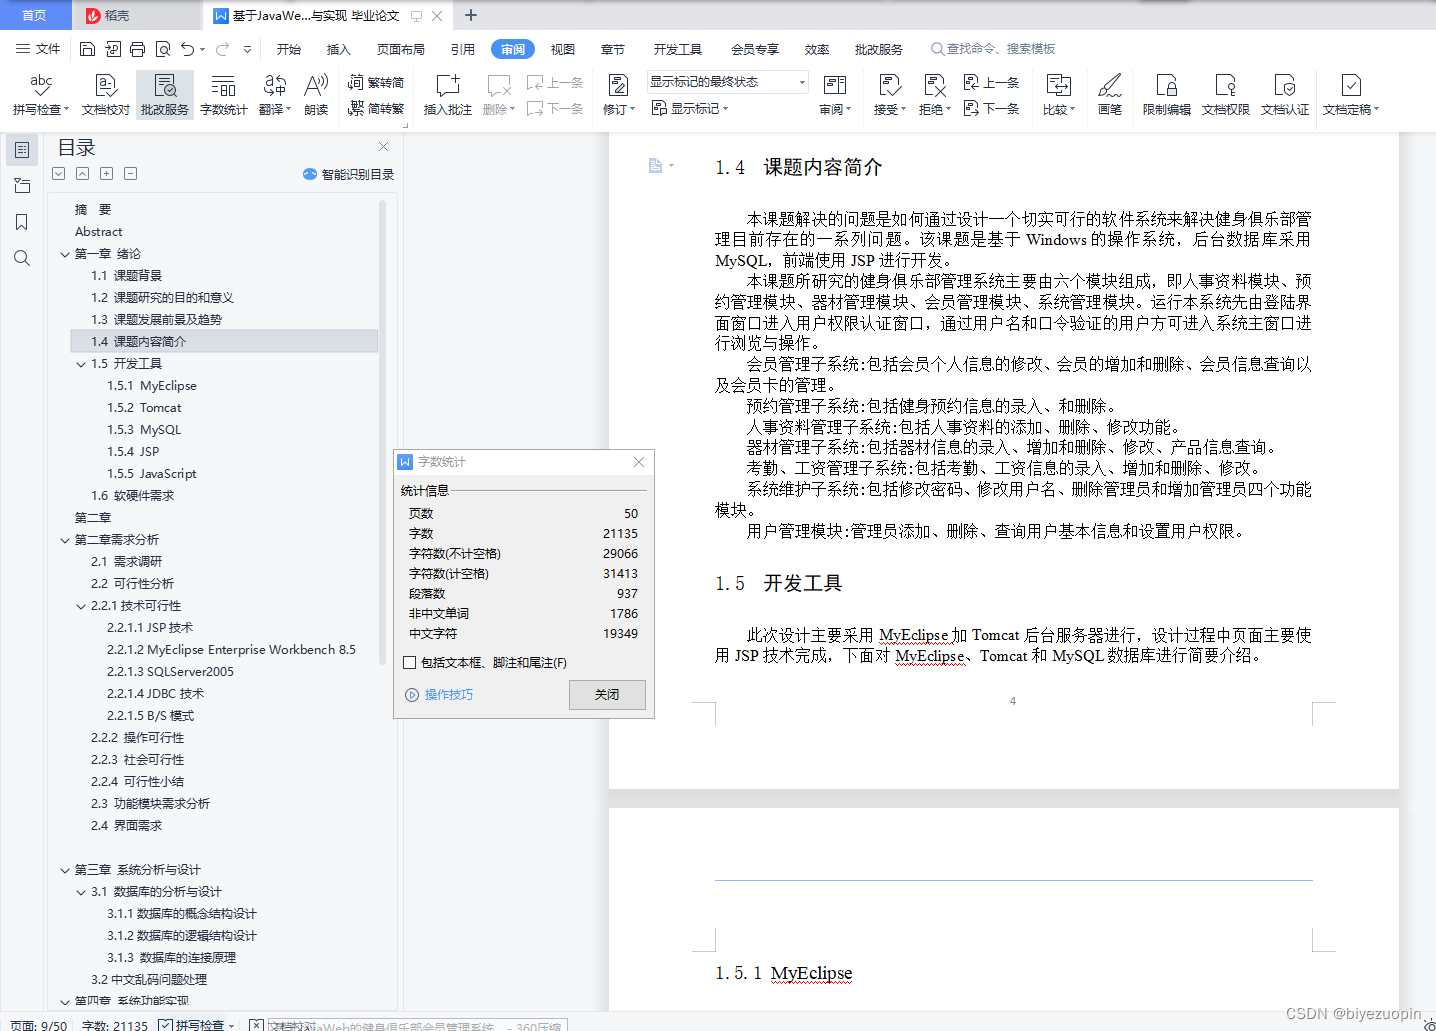Viewport: 1436px width, 1031px height.
Task: Click 关闭 to close the word count dialog
Action: point(607,694)
